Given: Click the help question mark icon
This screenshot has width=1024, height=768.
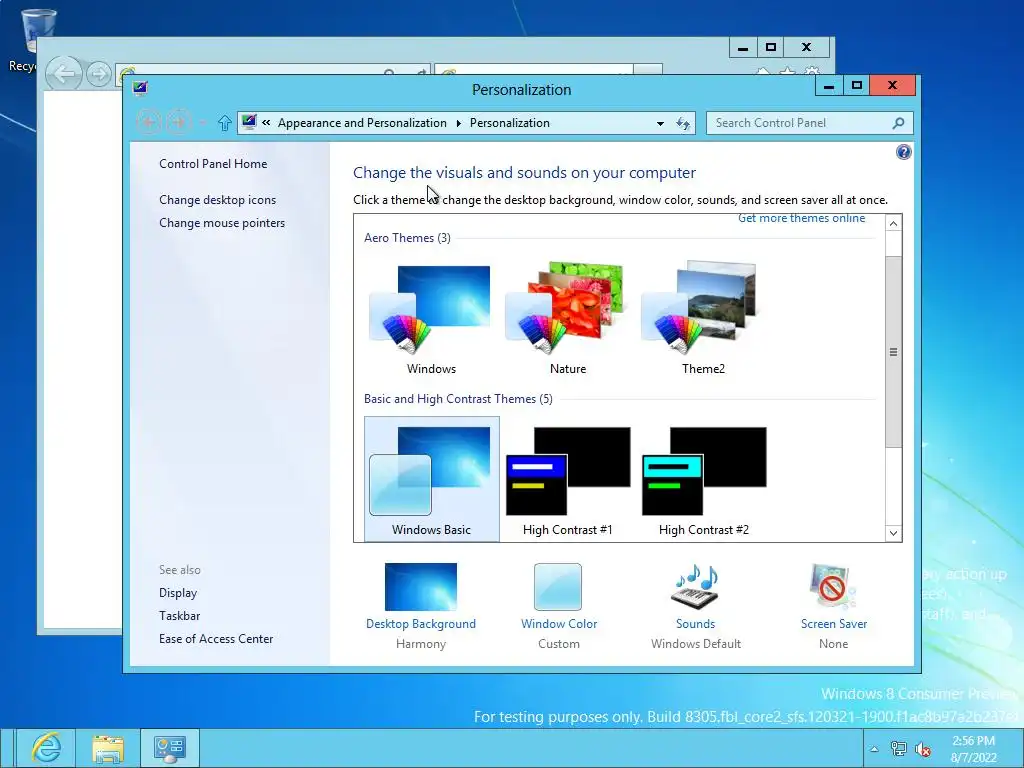Looking at the screenshot, I should click(x=903, y=152).
